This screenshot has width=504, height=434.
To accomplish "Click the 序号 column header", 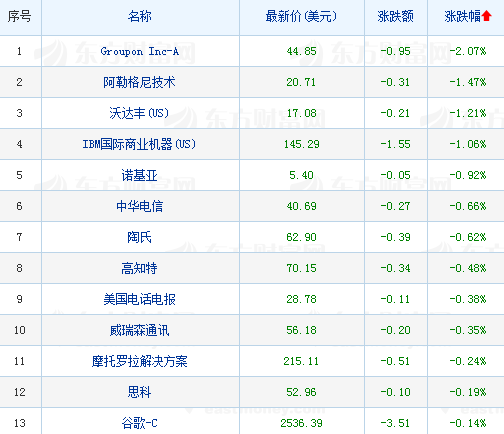I will tap(20, 16).
